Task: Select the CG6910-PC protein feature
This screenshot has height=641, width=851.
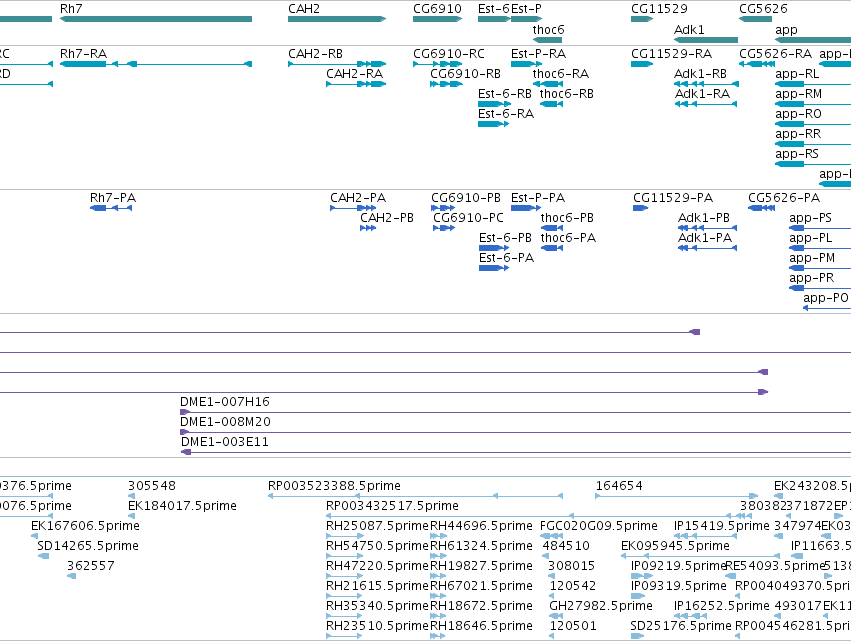Action: 444,228
